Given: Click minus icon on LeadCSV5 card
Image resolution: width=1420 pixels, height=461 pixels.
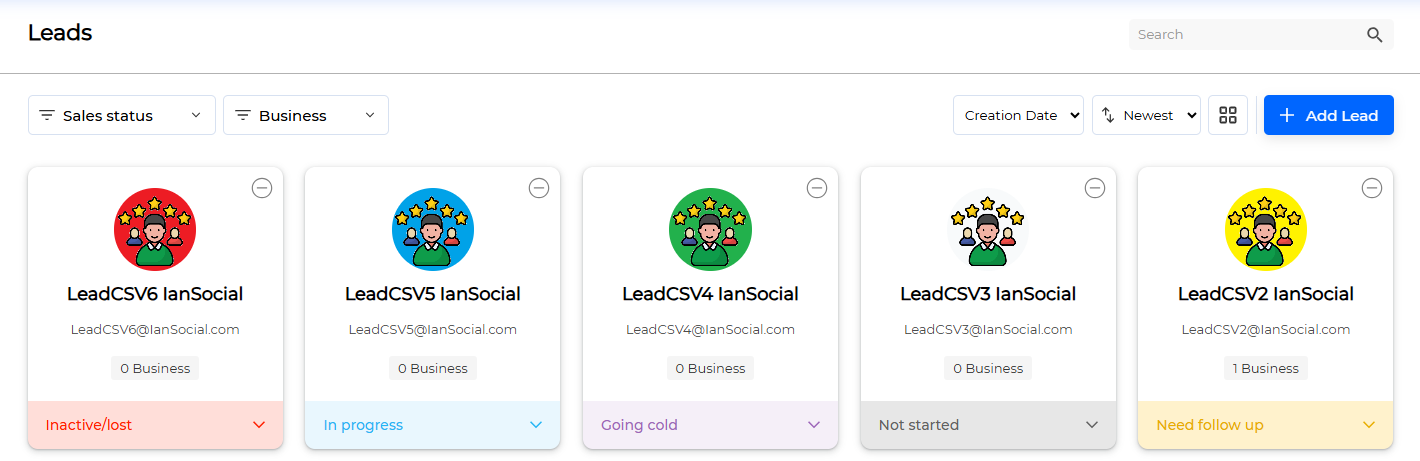Looking at the screenshot, I should pos(539,188).
